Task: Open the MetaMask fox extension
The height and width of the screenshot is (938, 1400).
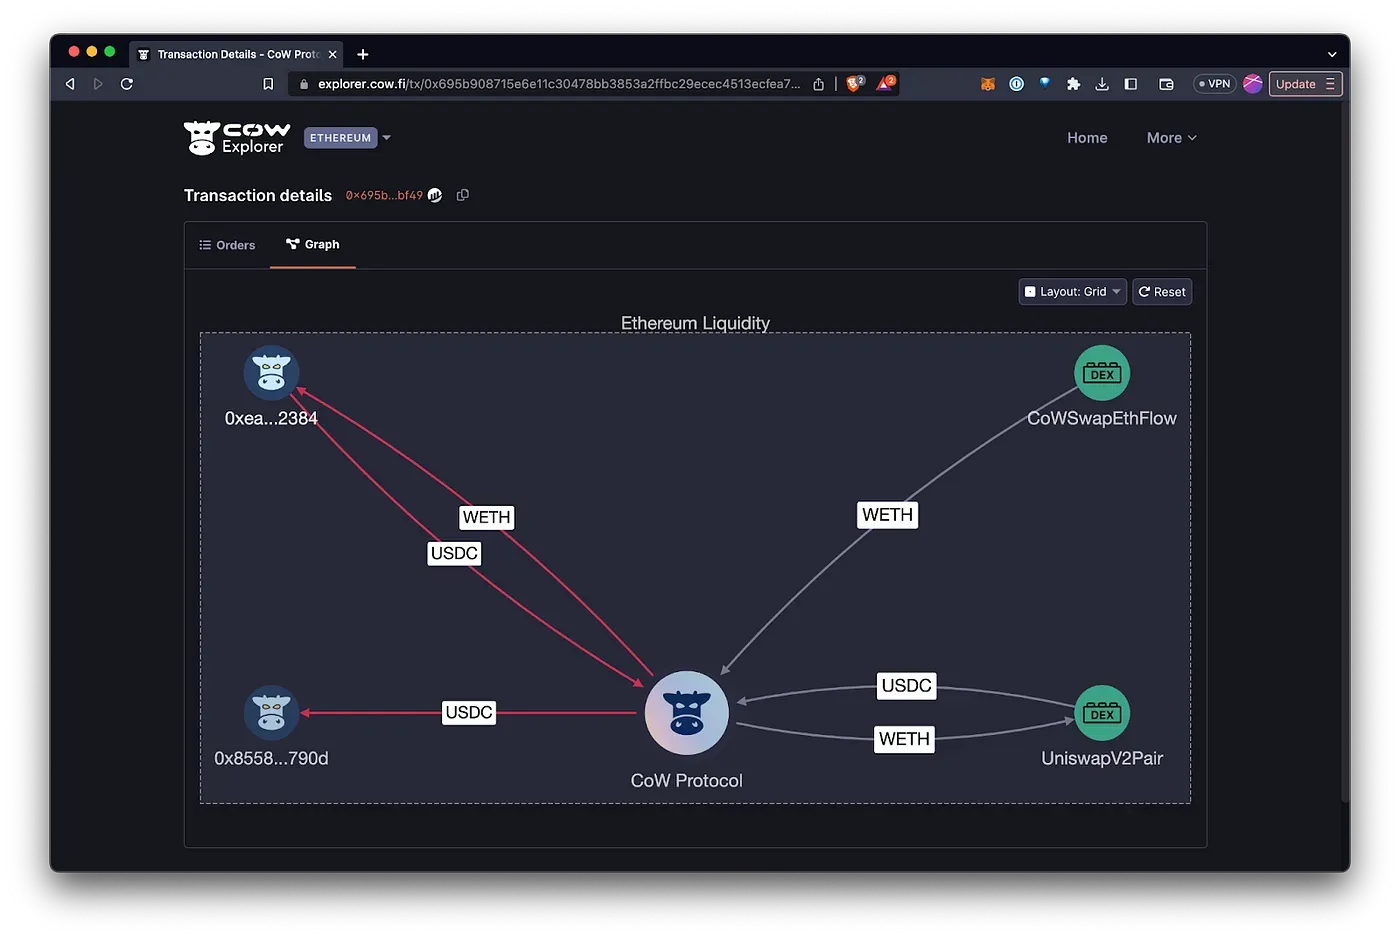Action: pos(988,84)
